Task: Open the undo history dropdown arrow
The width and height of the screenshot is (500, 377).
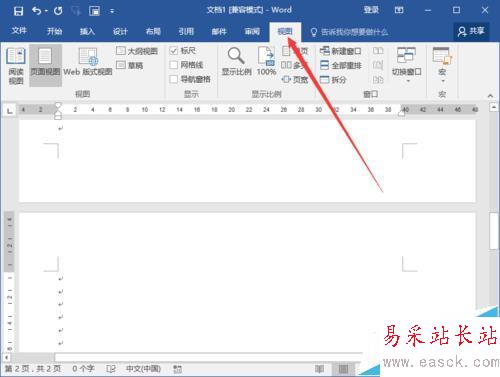Action: (x=46, y=11)
